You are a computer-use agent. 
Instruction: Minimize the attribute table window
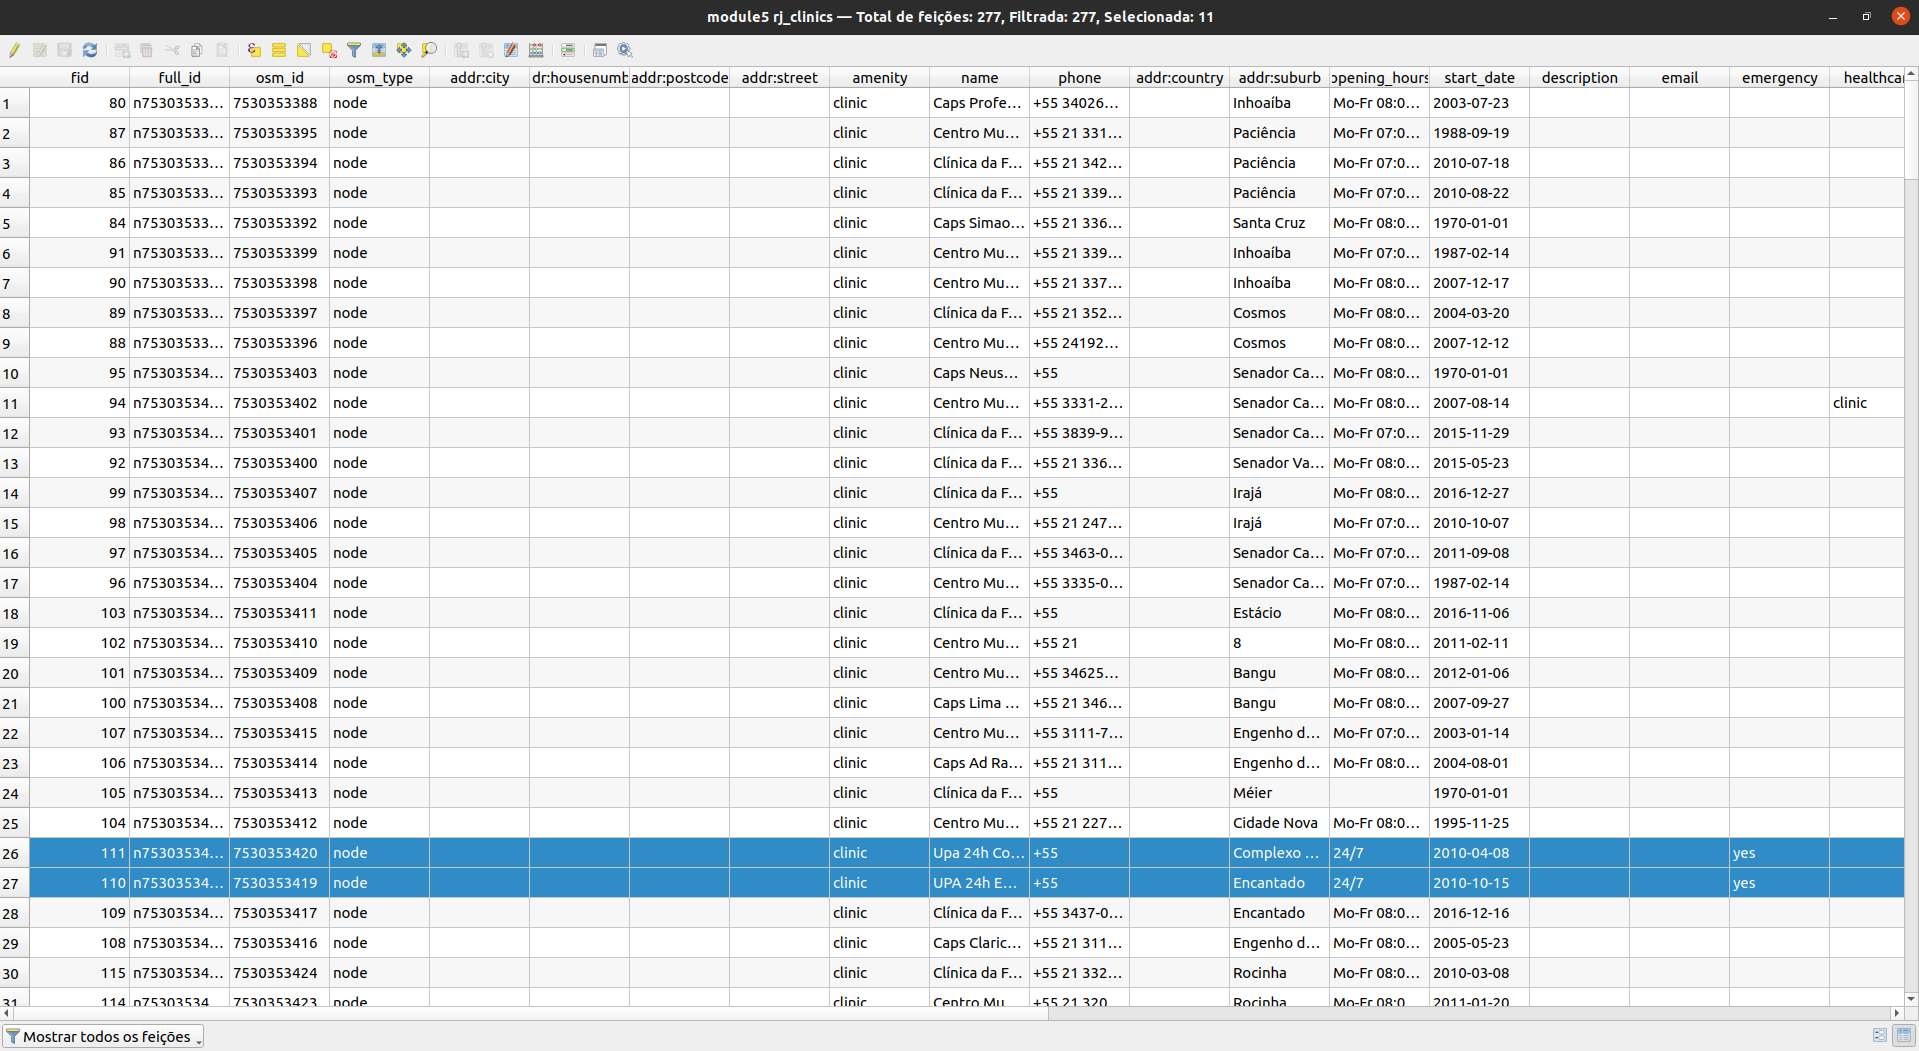click(x=1833, y=16)
